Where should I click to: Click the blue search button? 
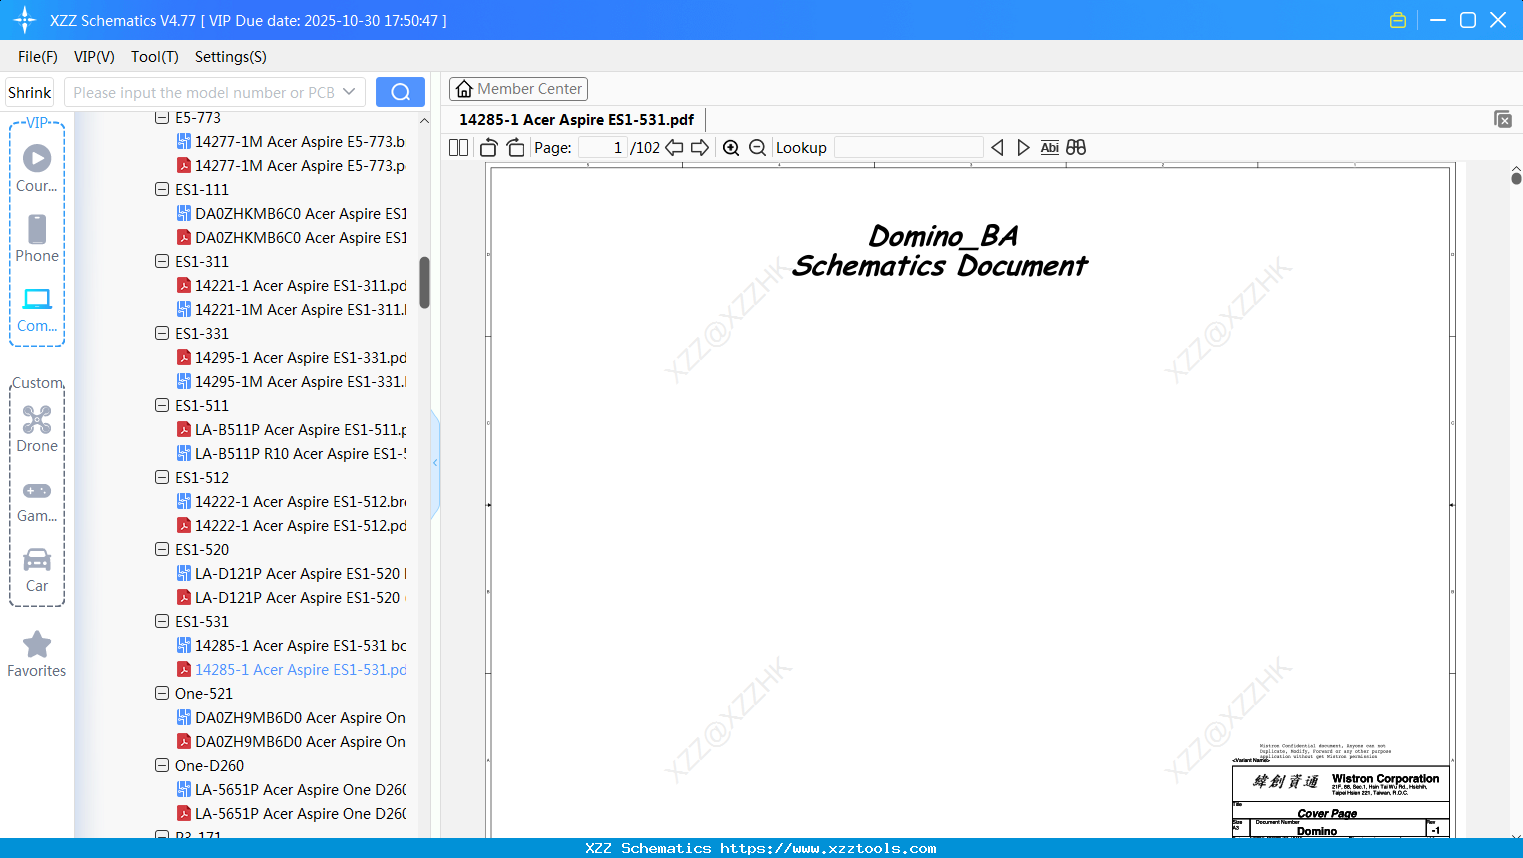click(x=400, y=92)
